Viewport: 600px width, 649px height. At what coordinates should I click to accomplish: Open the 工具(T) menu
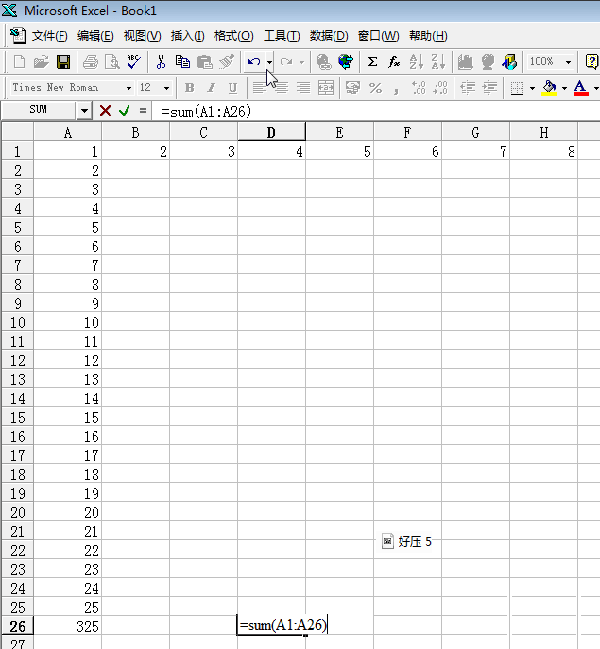(x=282, y=36)
